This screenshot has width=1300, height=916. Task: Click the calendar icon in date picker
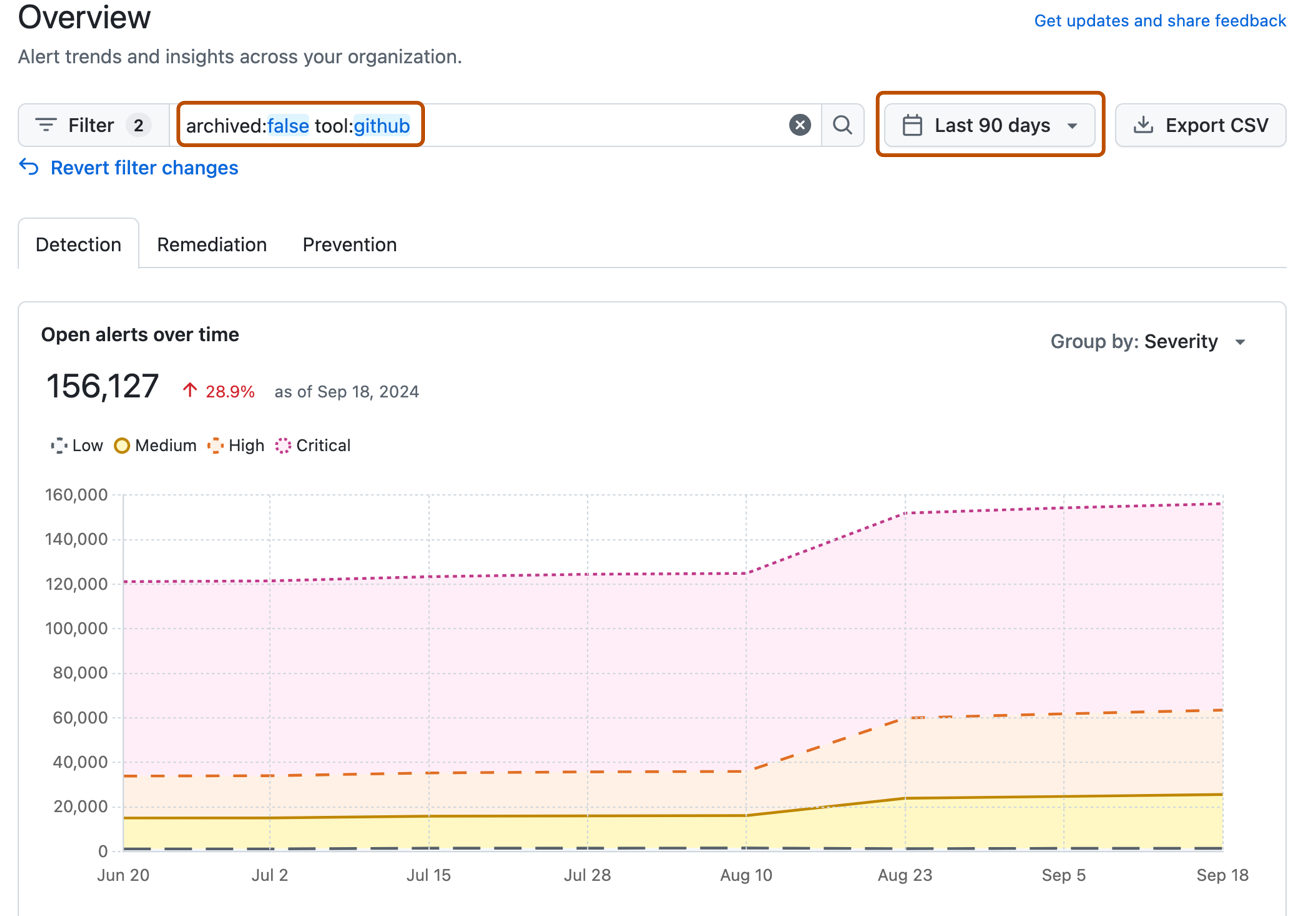(912, 126)
